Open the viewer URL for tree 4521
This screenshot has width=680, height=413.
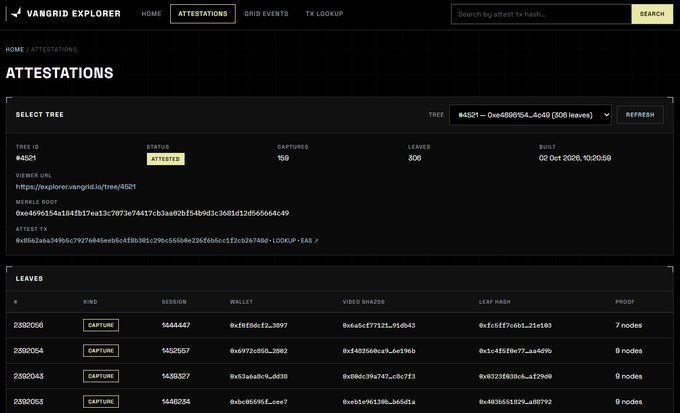76,187
